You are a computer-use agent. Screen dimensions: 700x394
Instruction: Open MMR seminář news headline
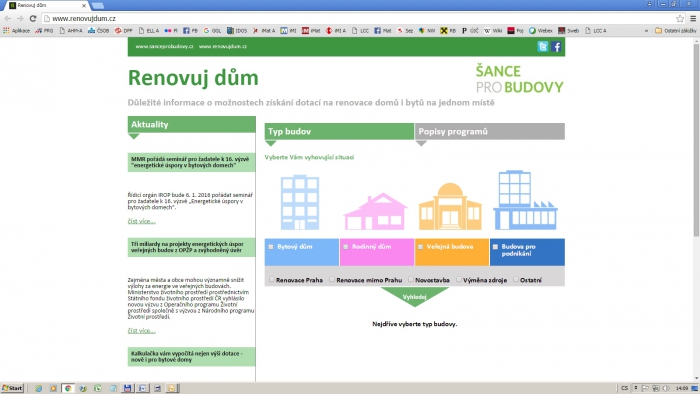click(x=192, y=162)
